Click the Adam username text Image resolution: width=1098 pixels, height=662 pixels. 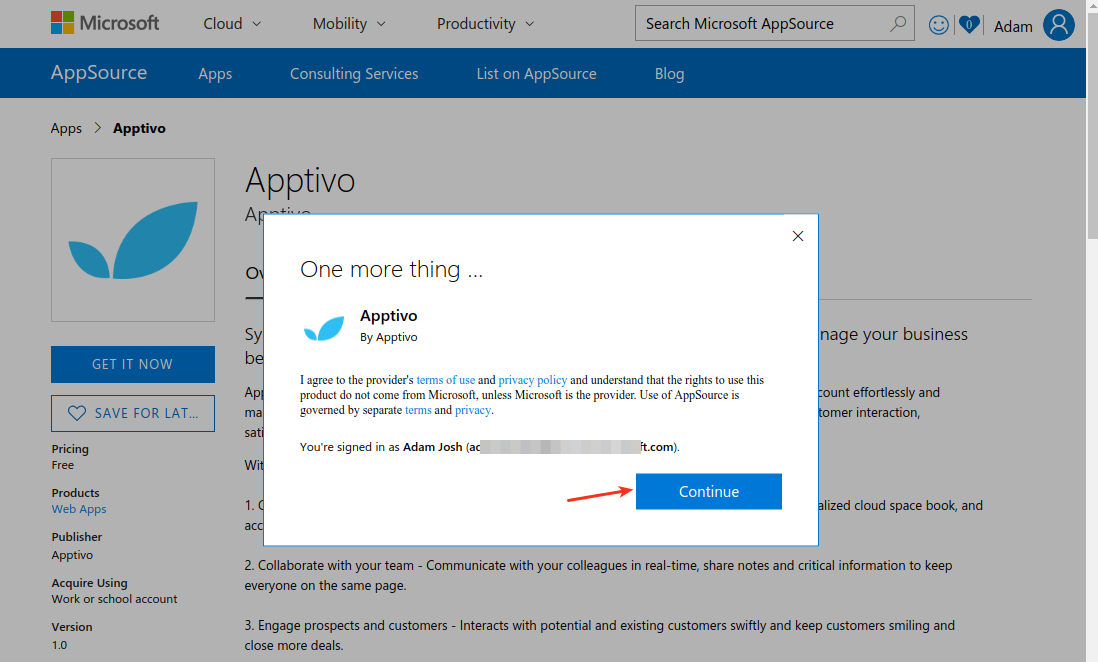tap(1013, 27)
